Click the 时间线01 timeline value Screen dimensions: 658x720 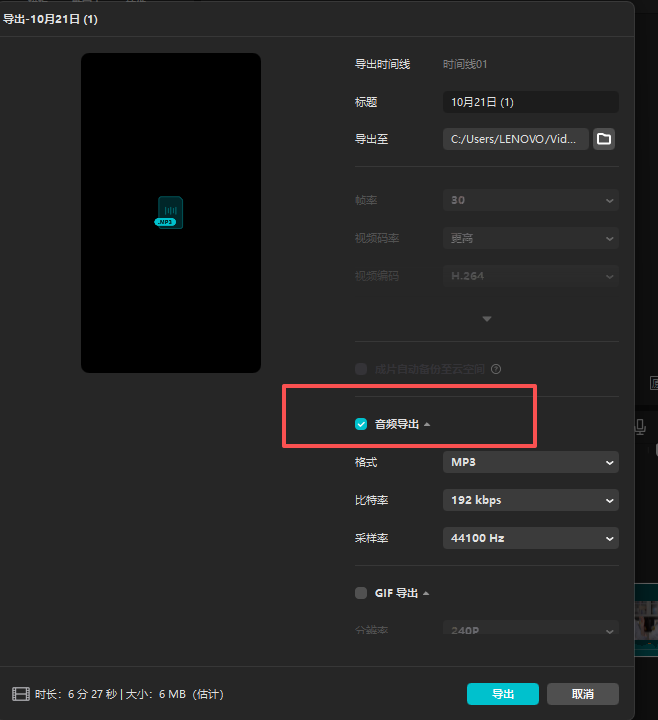(465, 64)
